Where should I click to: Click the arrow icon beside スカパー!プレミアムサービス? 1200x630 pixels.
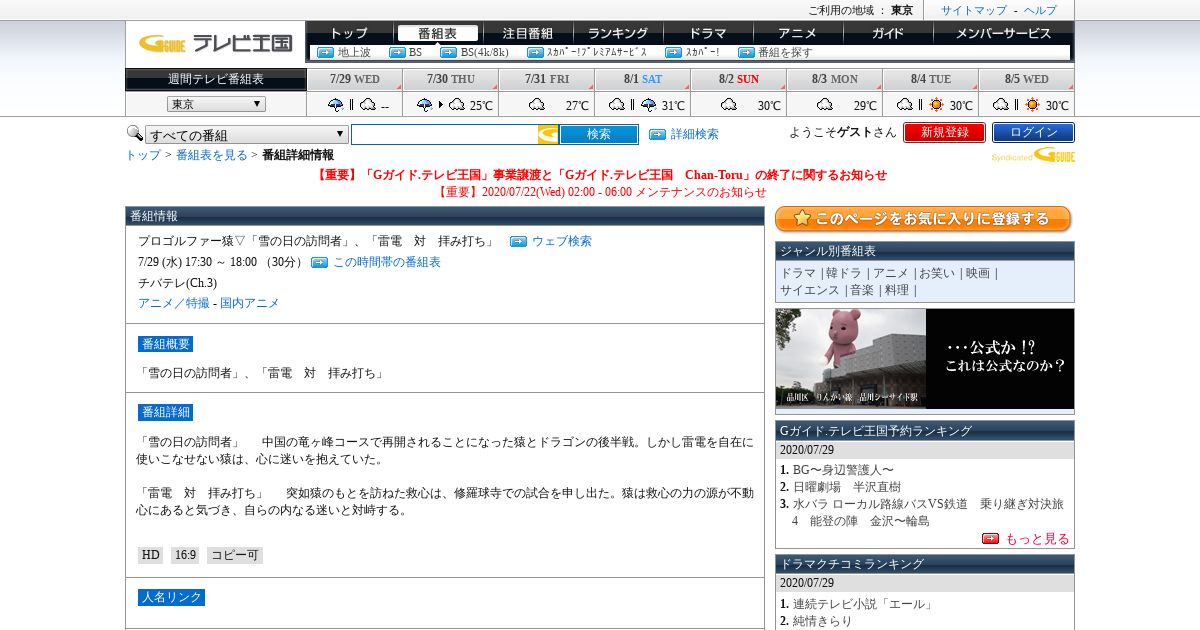tap(535, 52)
